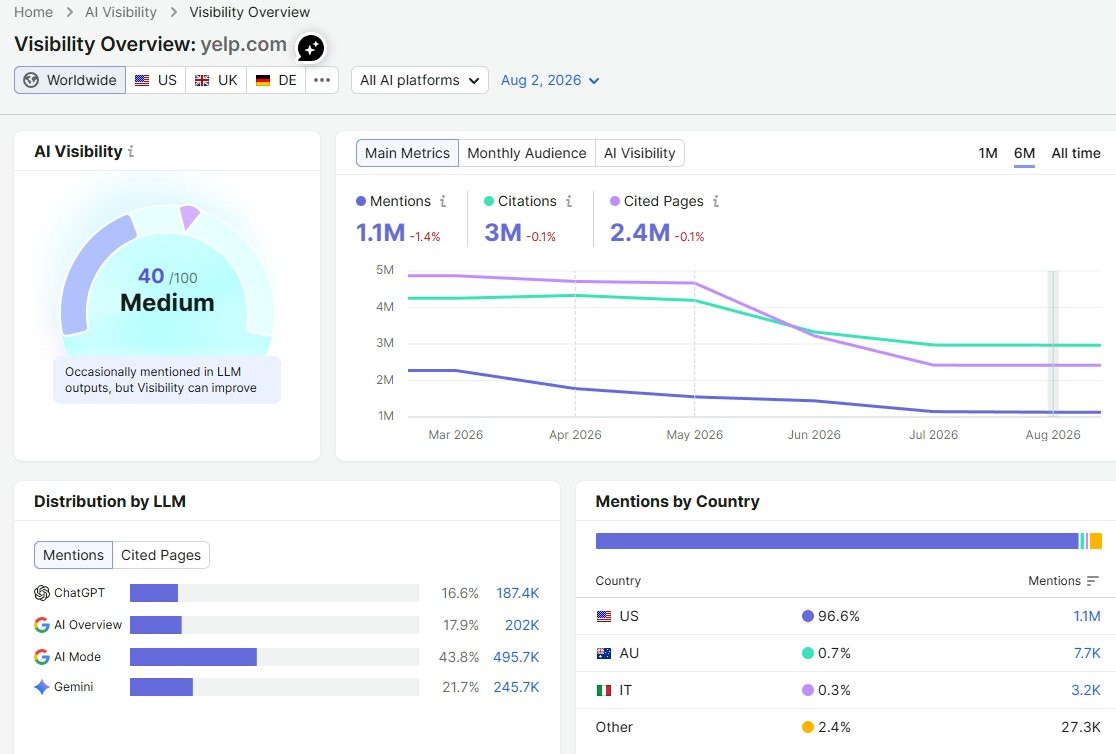The image size is (1116, 754).
Task: Open the Aug 2, 2026 date picker
Action: [550, 80]
